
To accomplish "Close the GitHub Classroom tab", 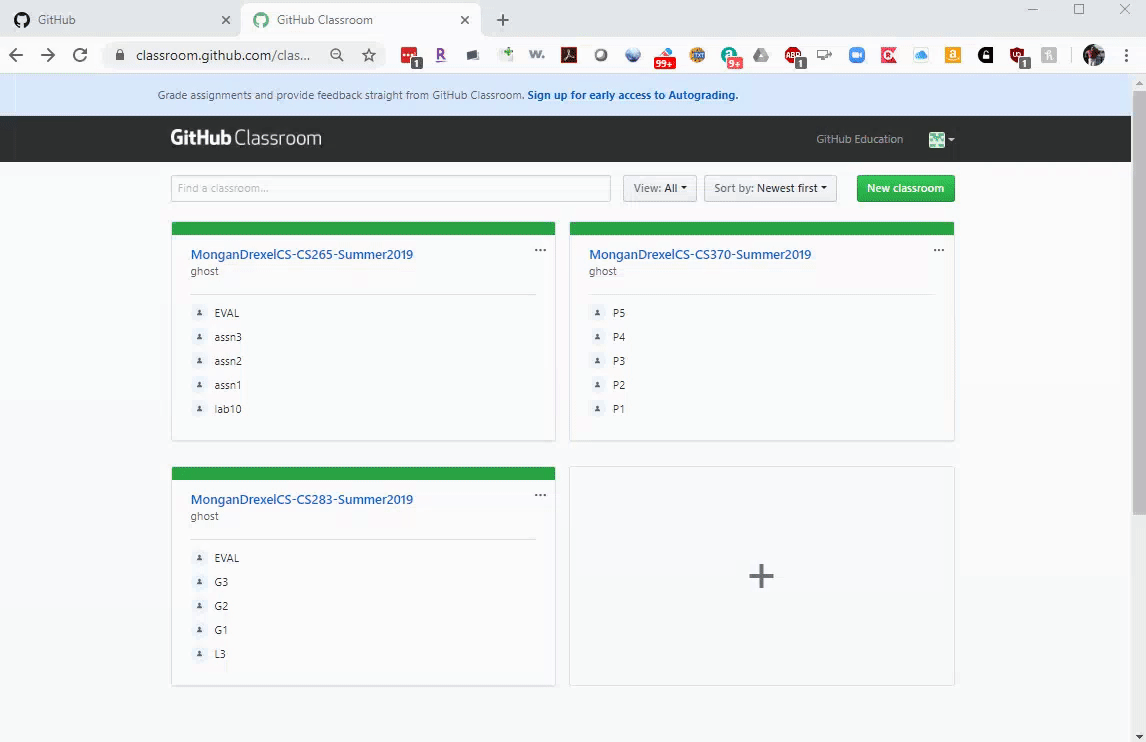I will 465,20.
